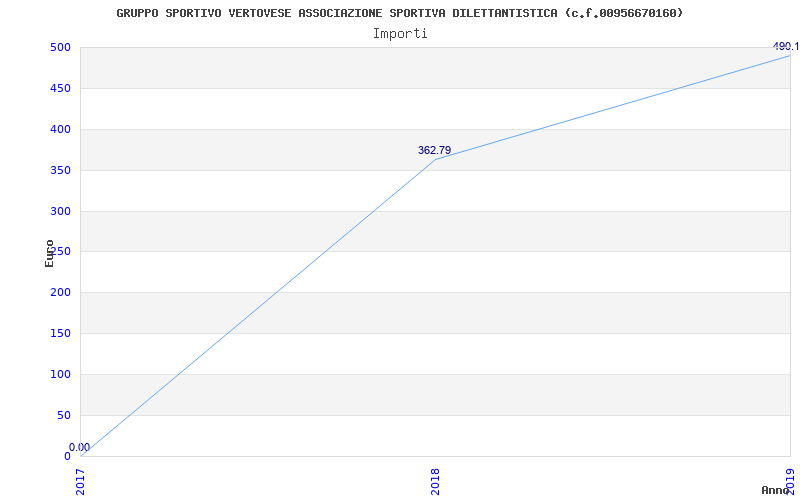Click the 50 y-axis tick label
The height and width of the screenshot is (500, 800).
63,415
